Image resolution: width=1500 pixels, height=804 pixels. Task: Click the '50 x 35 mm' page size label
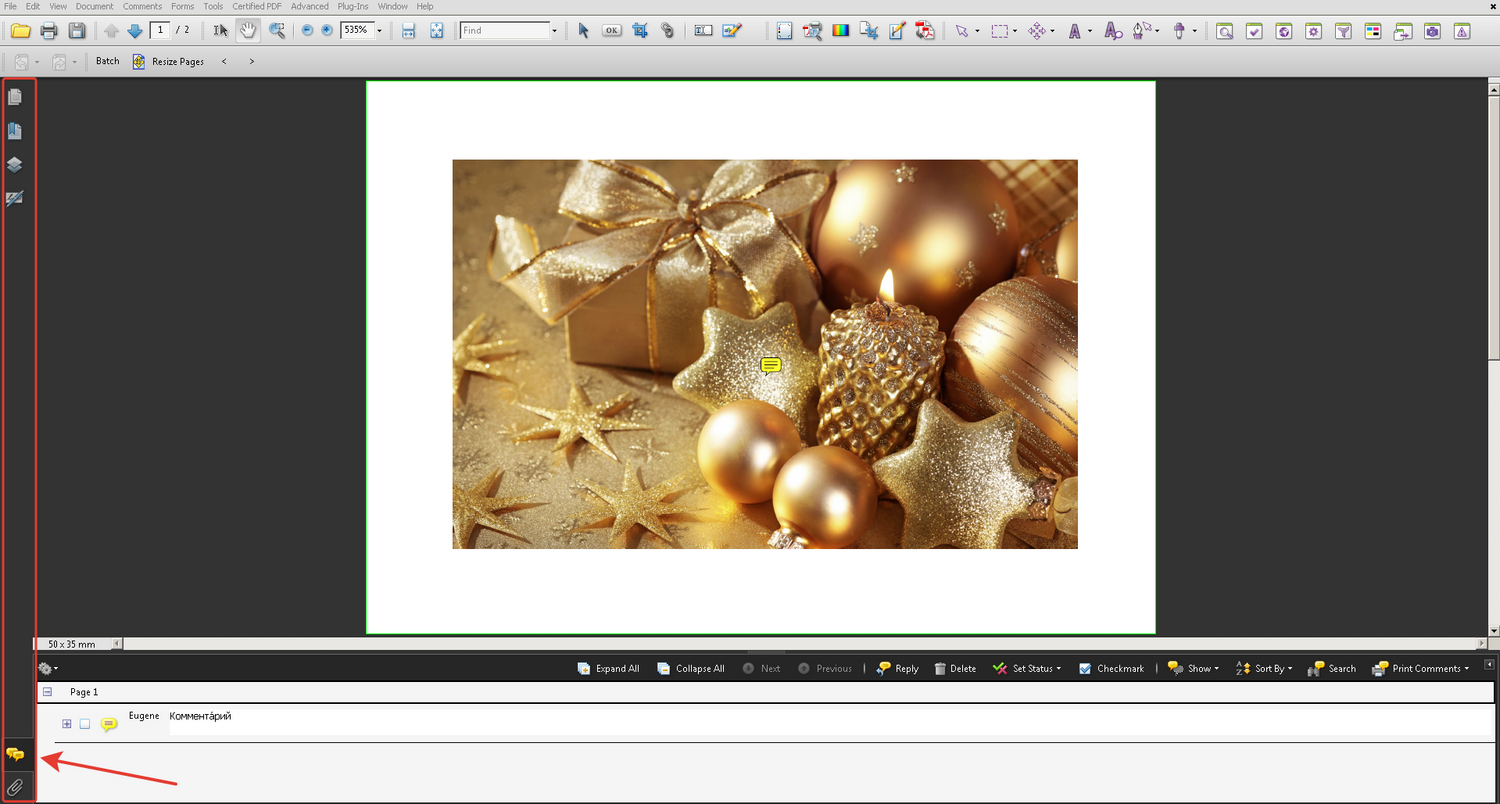click(x=72, y=644)
